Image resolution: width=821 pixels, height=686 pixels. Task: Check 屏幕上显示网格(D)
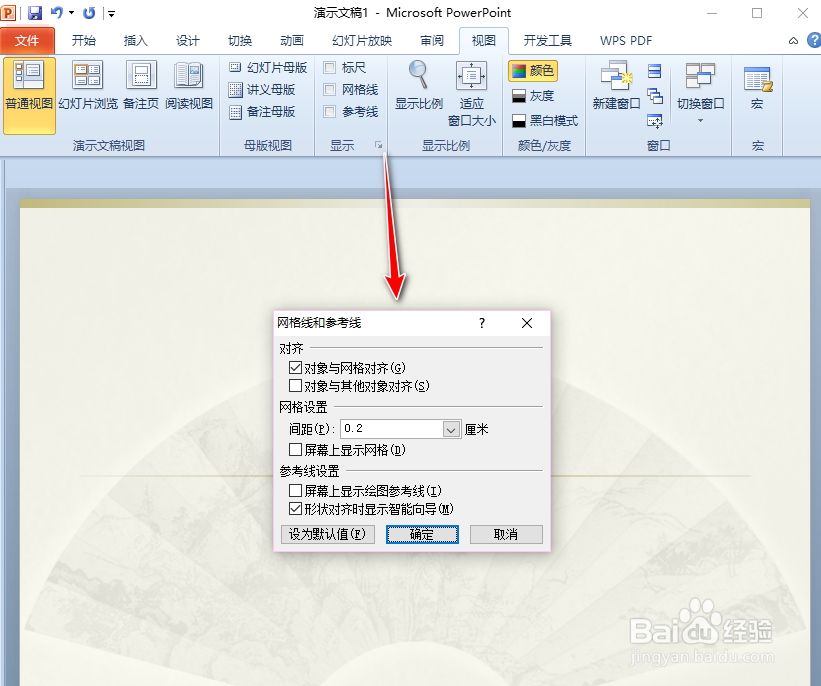(295, 449)
